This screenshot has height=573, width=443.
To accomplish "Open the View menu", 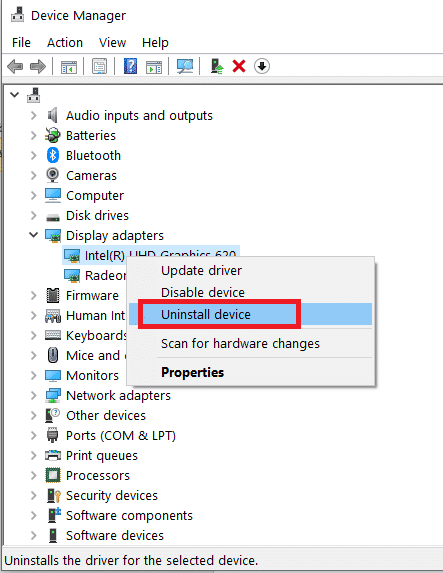I will click(x=112, y=42).
